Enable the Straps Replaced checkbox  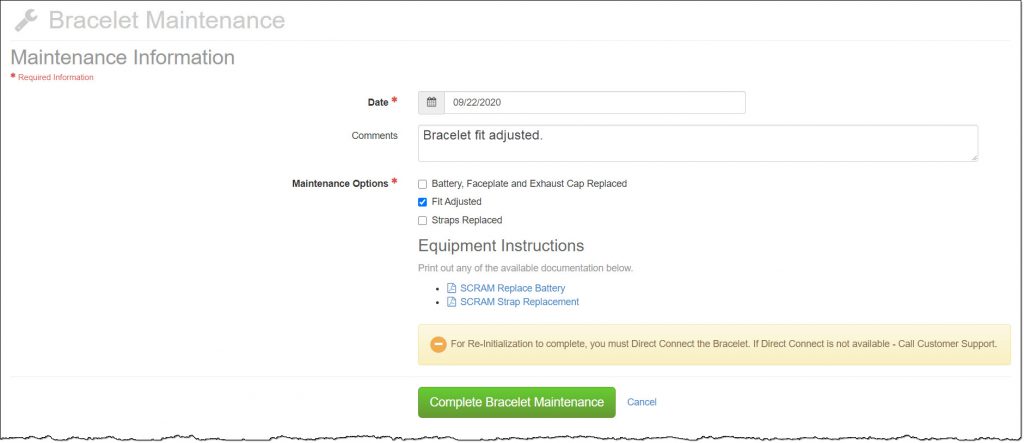[x=422, y=220]
